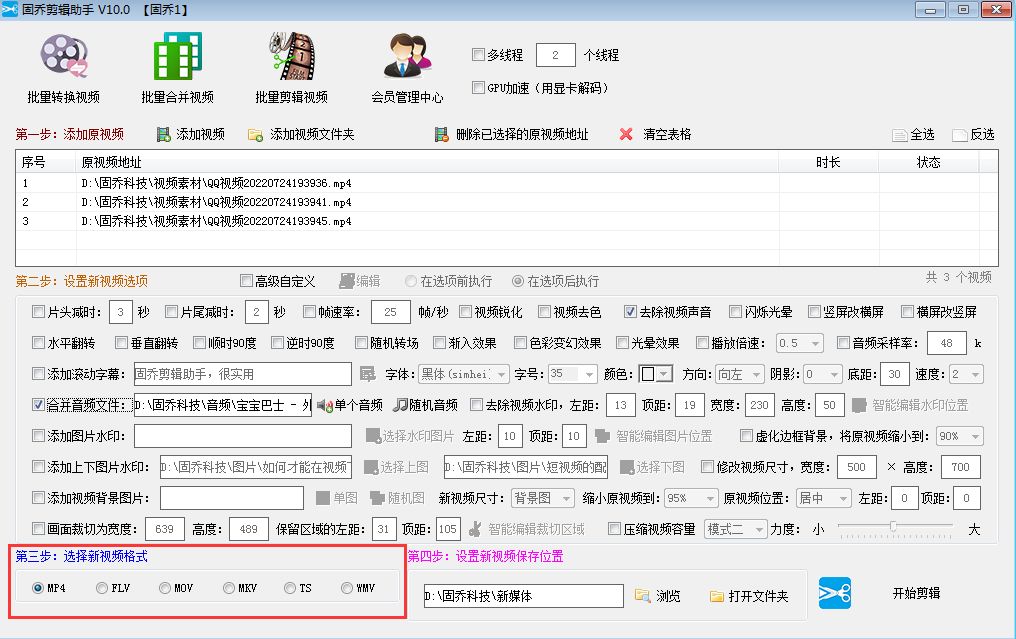
Task: Click 打开文件夹 folder icon
Action: point(717,596)
